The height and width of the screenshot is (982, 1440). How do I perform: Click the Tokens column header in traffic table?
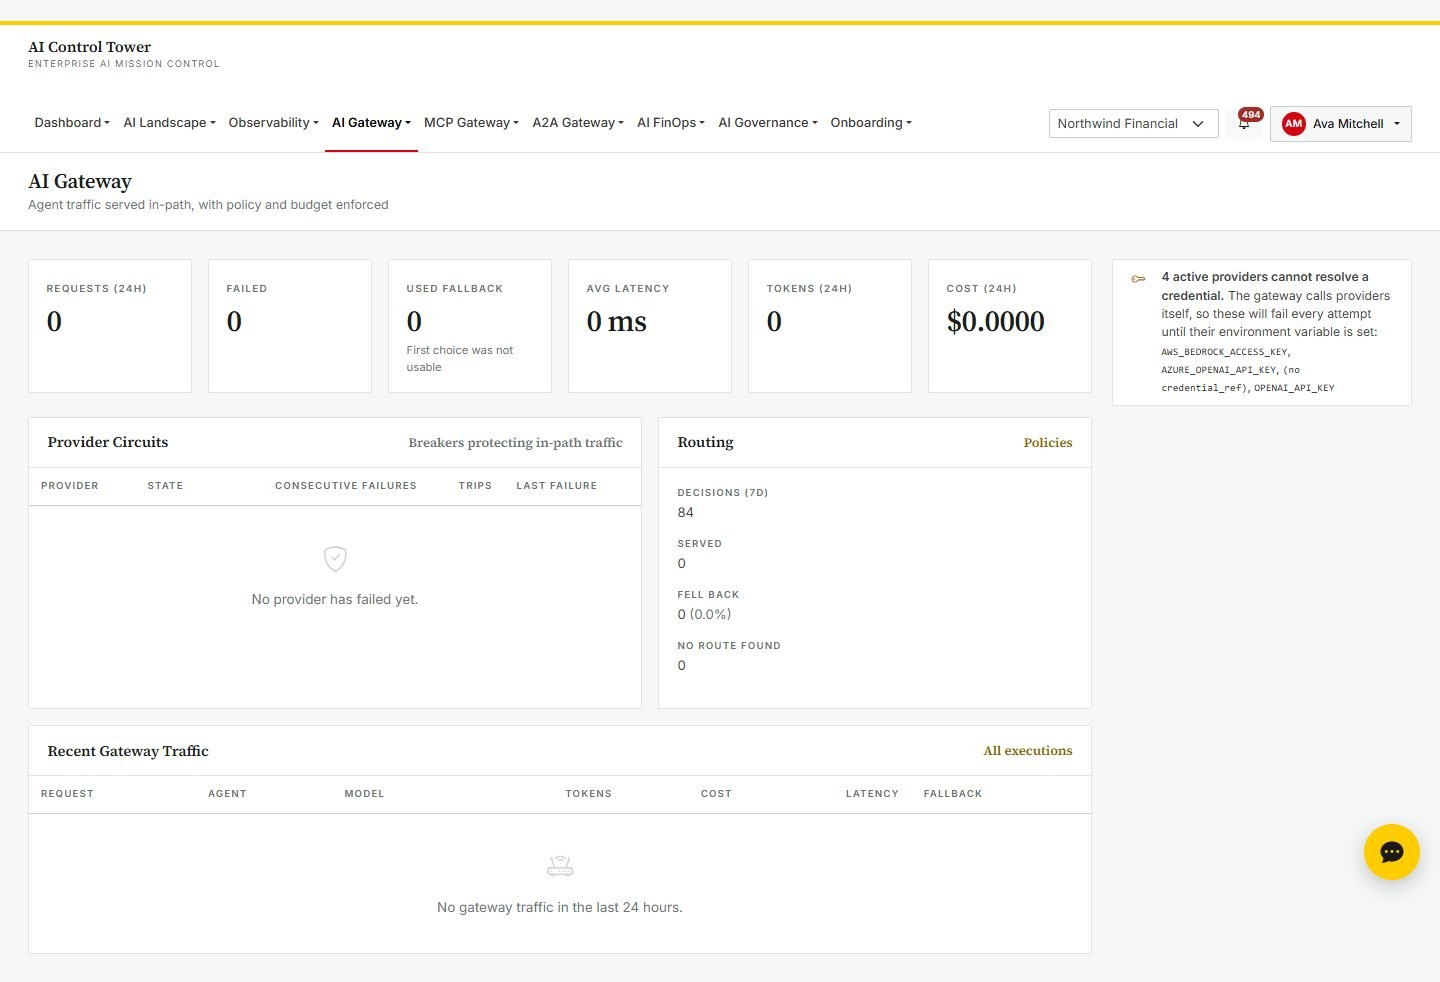coord(588,794)
